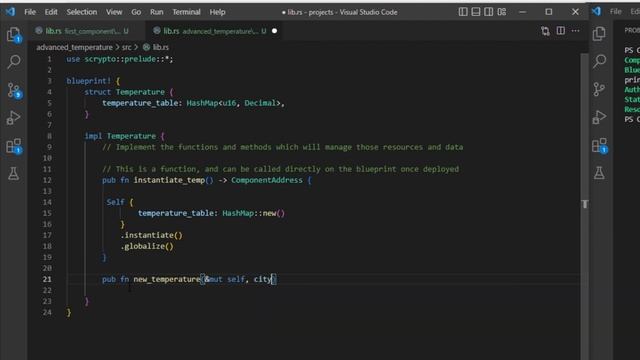This screenshot has width=640, height=360.
Task: Open the File menu
Action: 30,12
